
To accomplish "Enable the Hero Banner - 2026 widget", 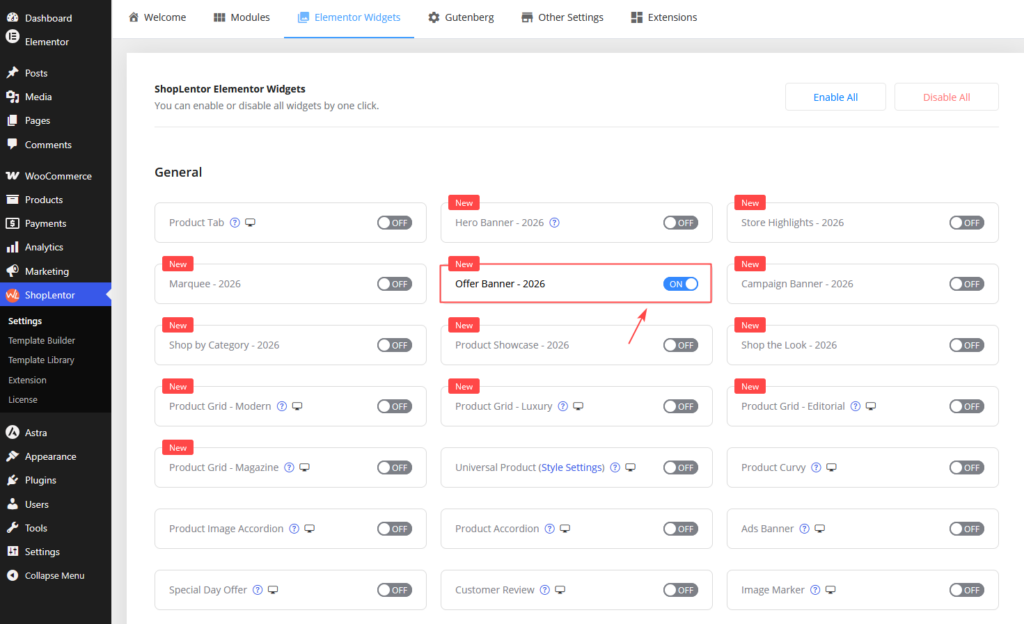I will click(680, 223).
